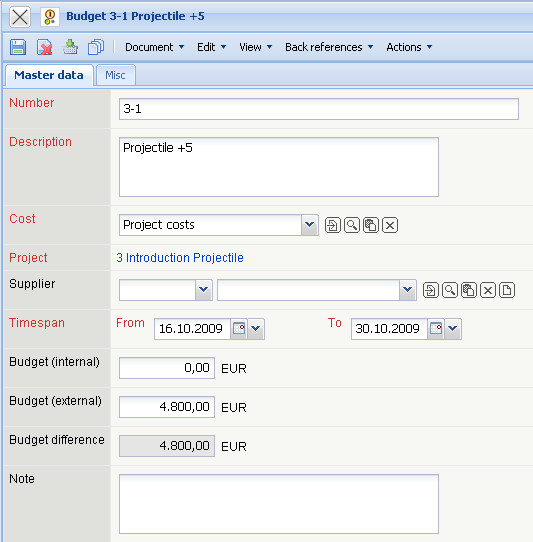Open the From date dropdown arrow
The height and width of the screenshot is (542, 533).
[x=256, y=328]
